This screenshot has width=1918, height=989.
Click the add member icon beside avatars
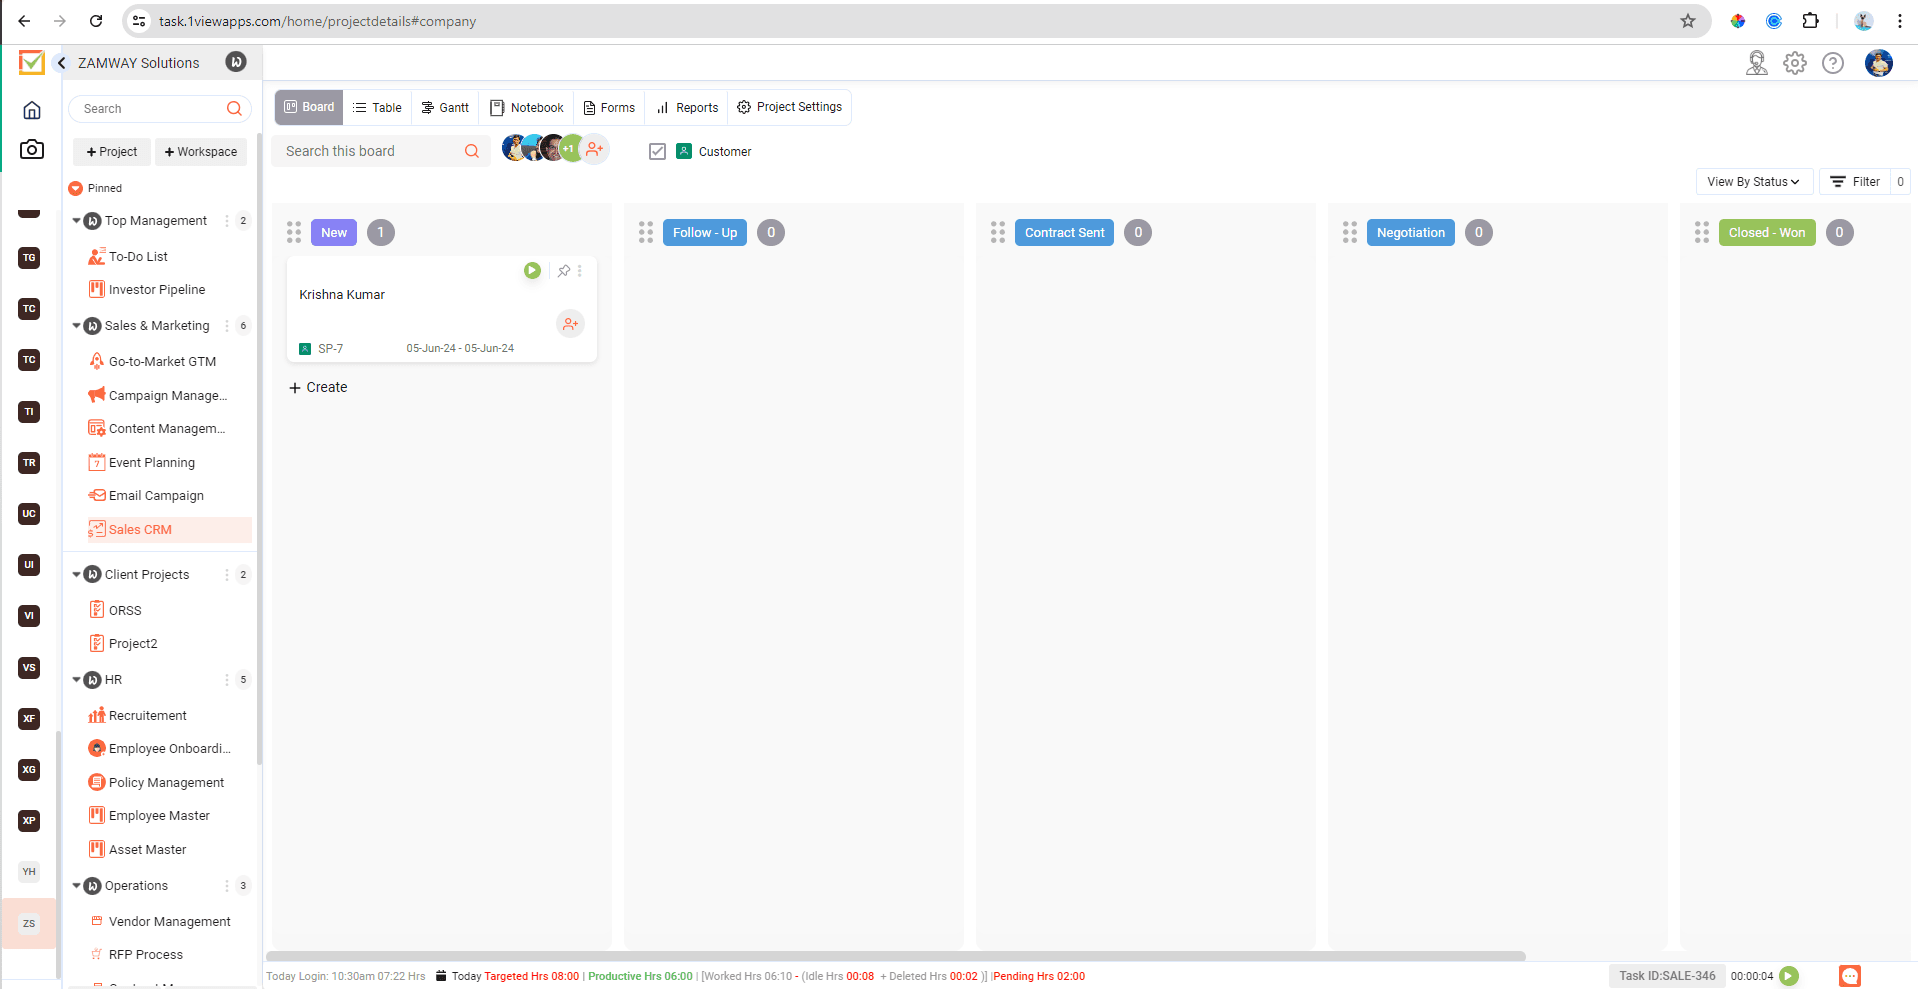595,150
